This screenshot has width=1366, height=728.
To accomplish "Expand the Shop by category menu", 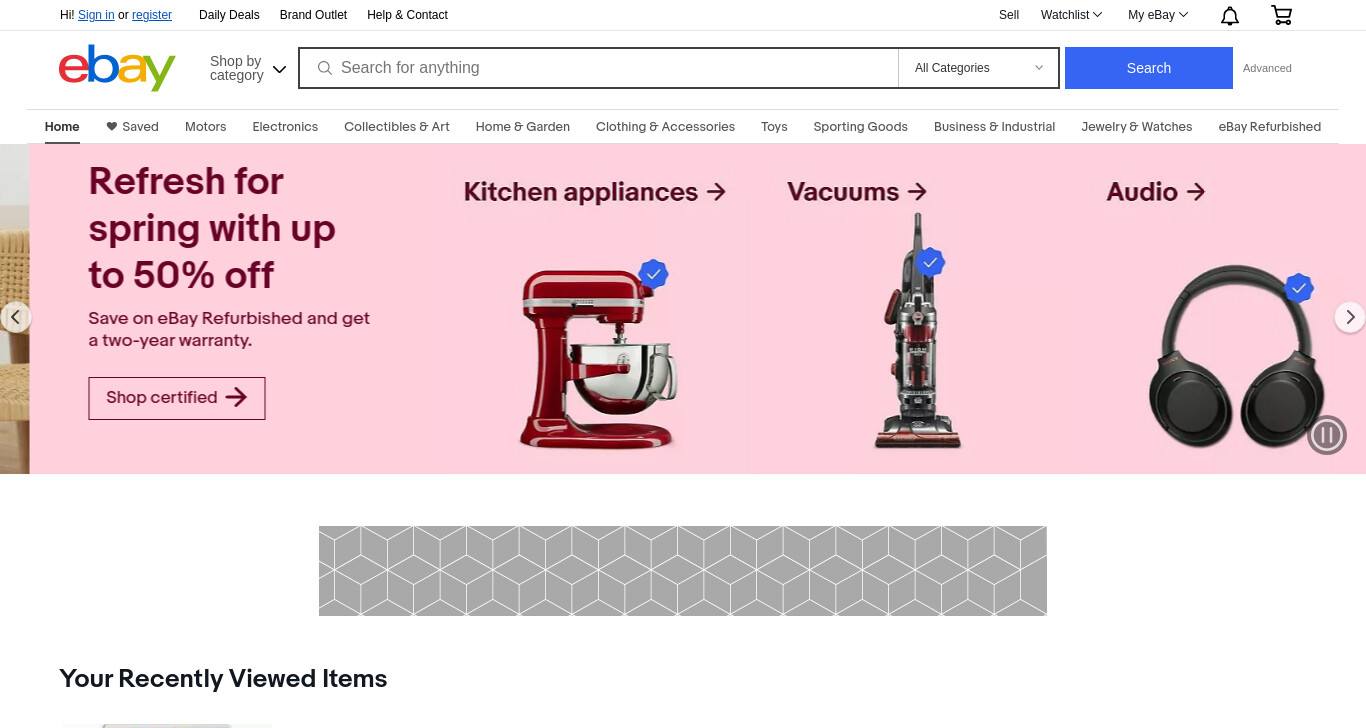I will click(248, 68).
